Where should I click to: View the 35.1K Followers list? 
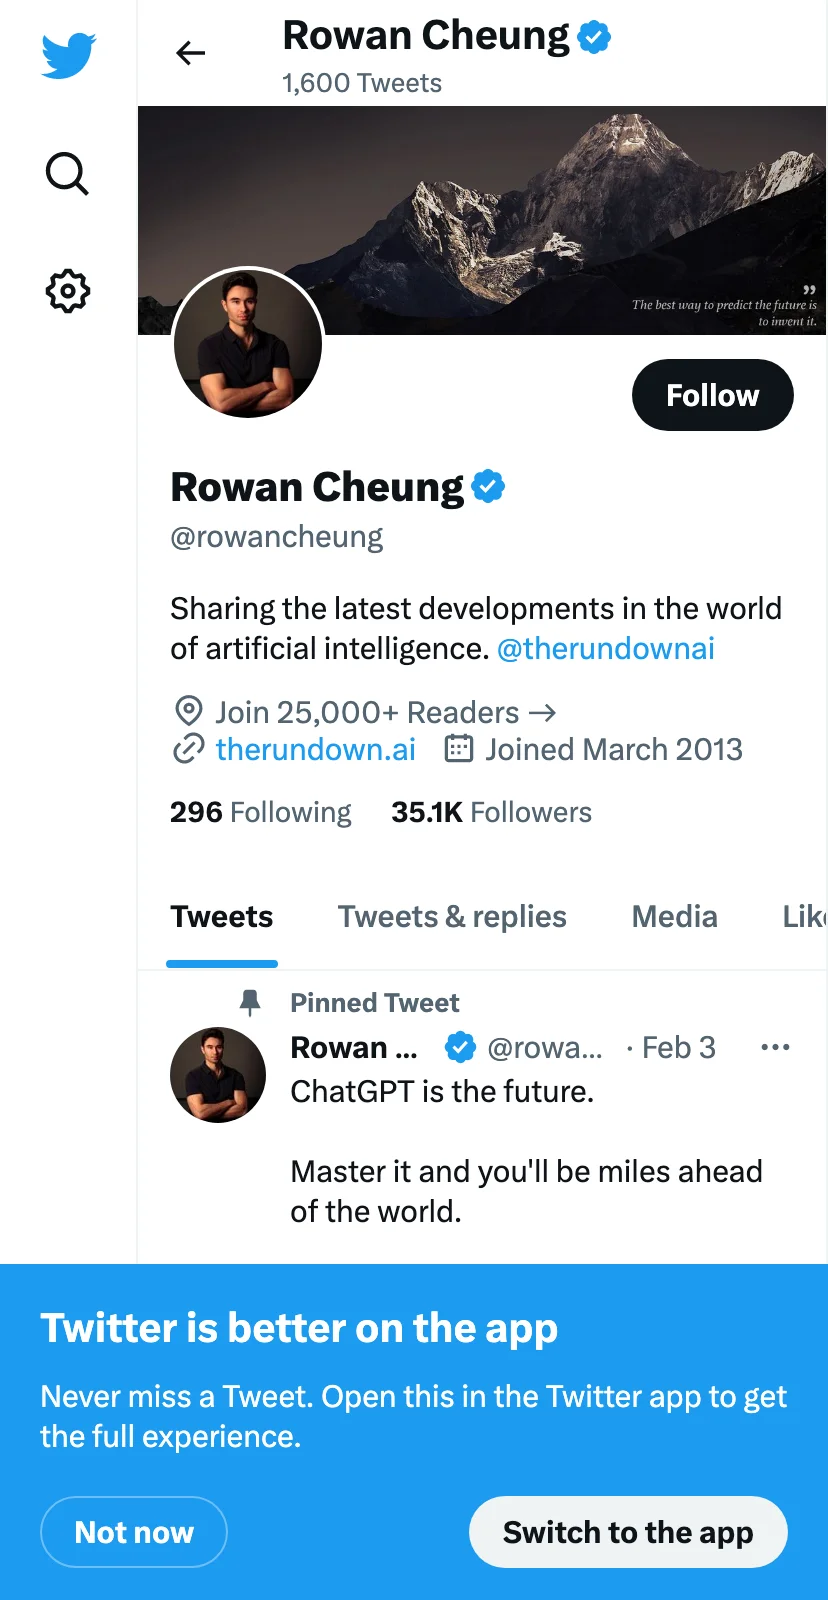pos(491,812)
